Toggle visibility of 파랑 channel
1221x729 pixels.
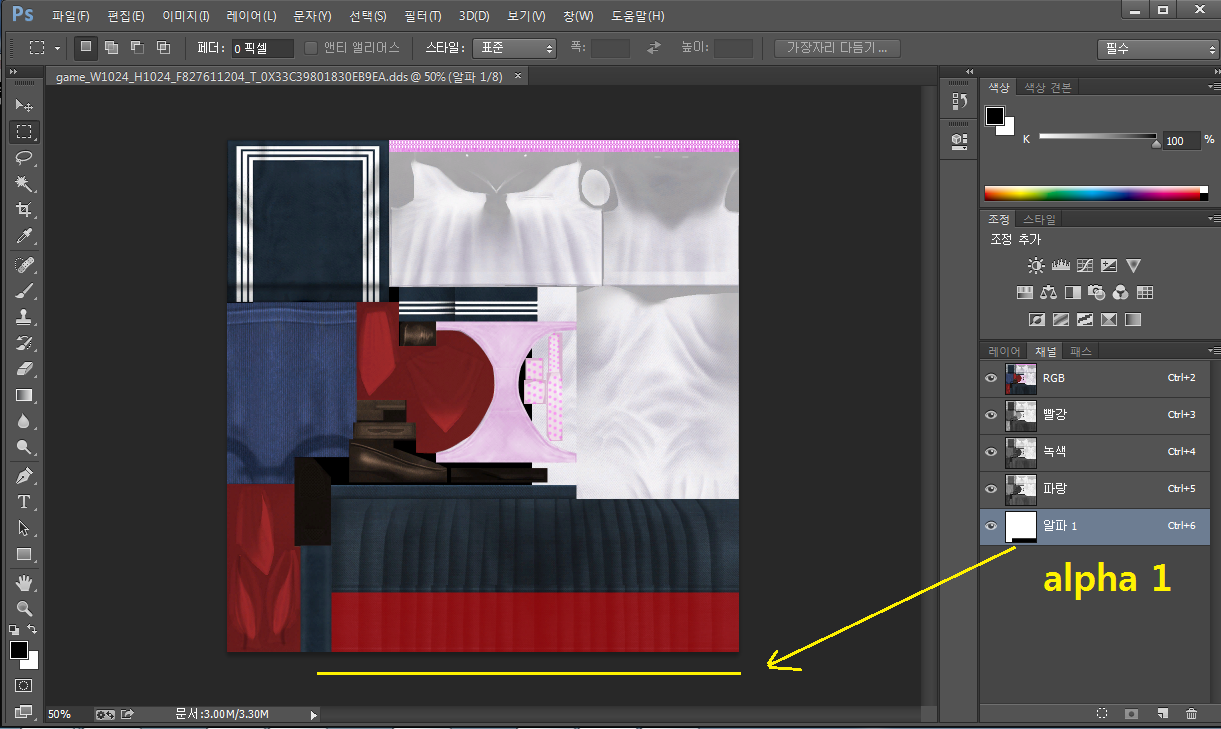[x=991, y=489]
